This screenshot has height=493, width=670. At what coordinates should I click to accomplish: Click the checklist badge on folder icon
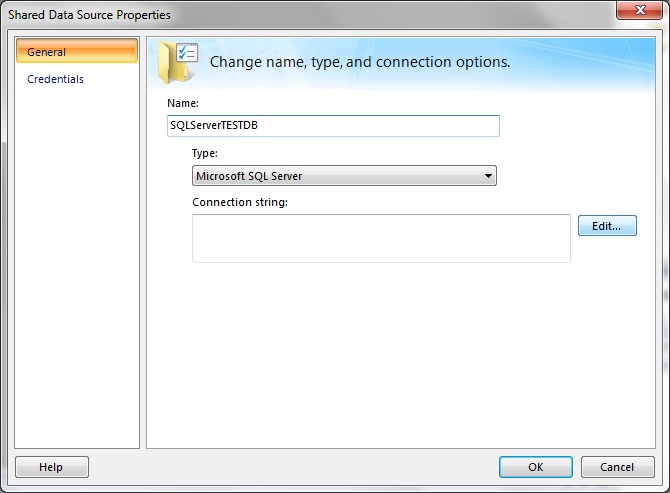point(188,53)
